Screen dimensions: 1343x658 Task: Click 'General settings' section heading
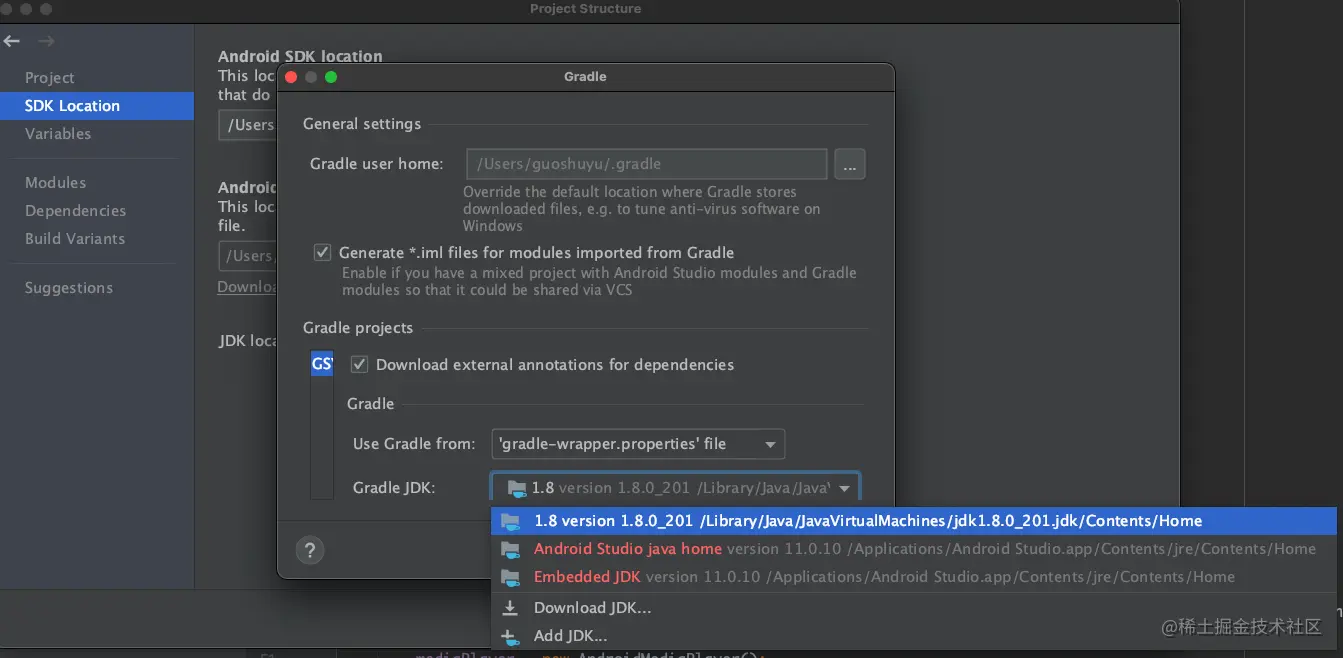point(362,124)
